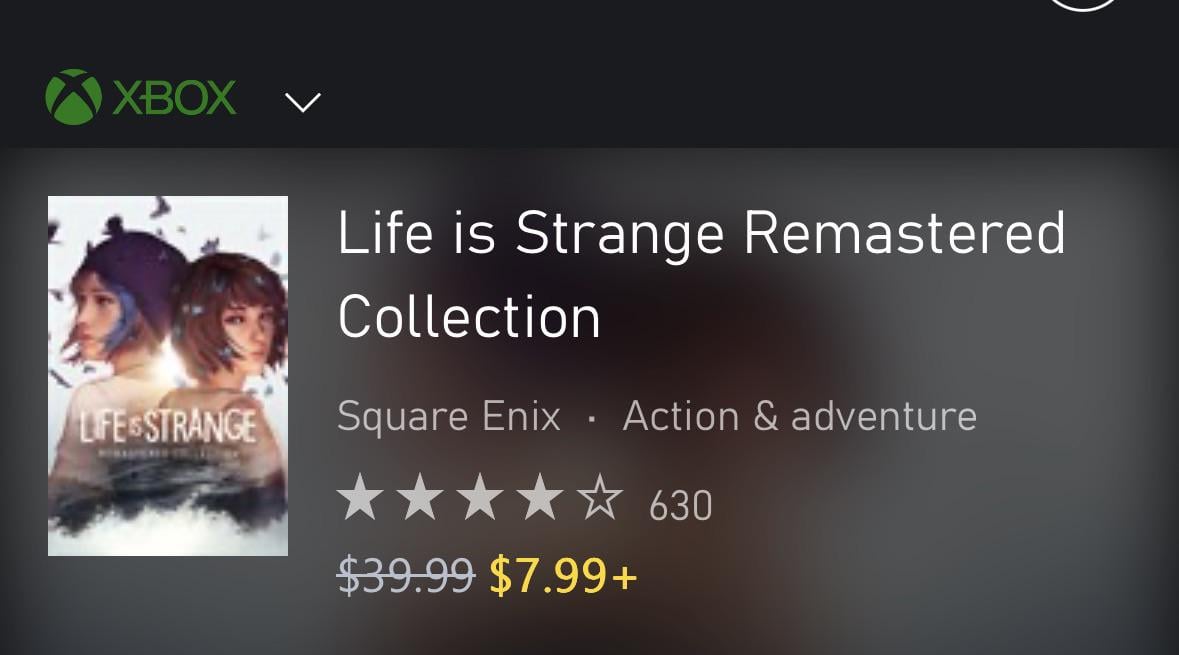1179x655 pixels.
Task: Open the 630 ratings count
Action: [680, 505]
